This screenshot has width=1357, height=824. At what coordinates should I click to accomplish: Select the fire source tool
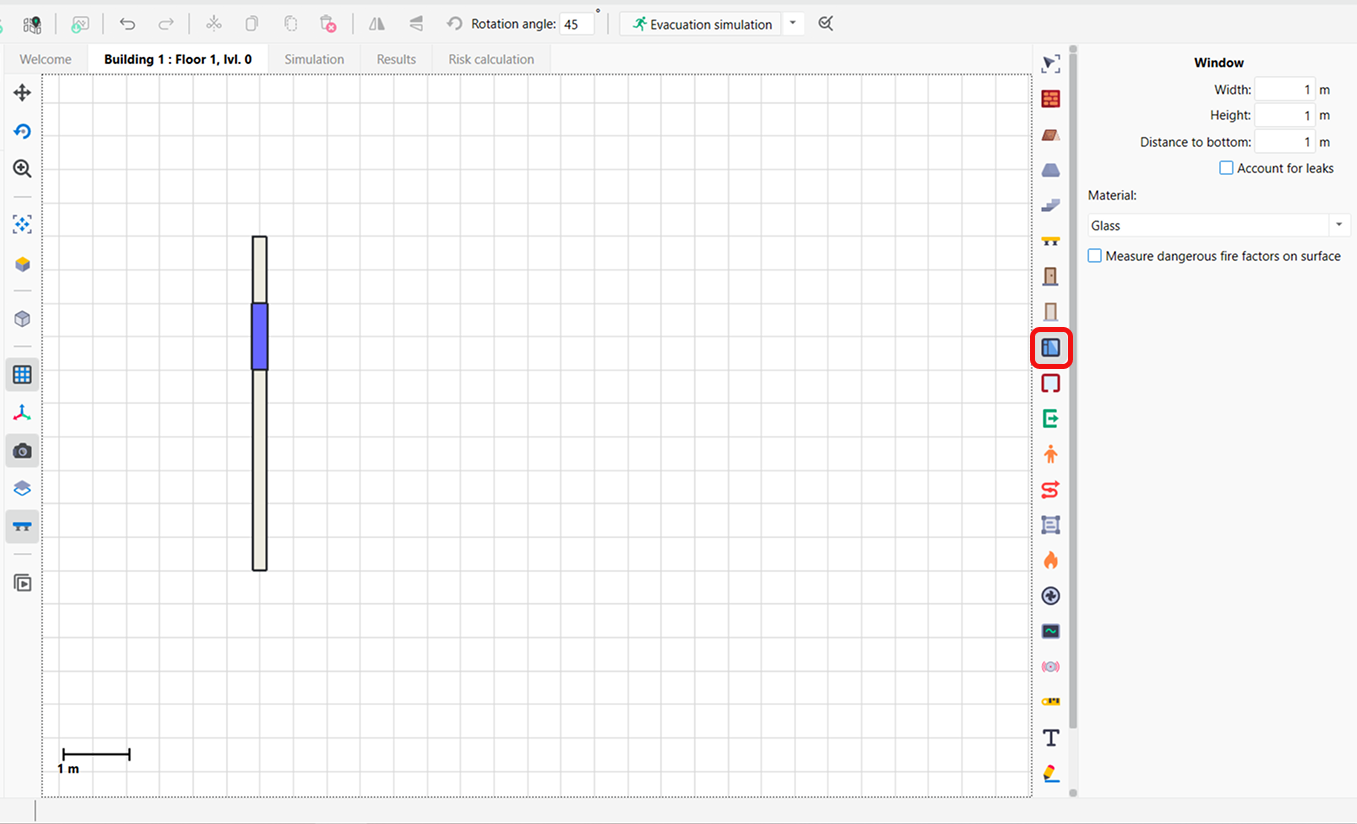coord(1050,560)
